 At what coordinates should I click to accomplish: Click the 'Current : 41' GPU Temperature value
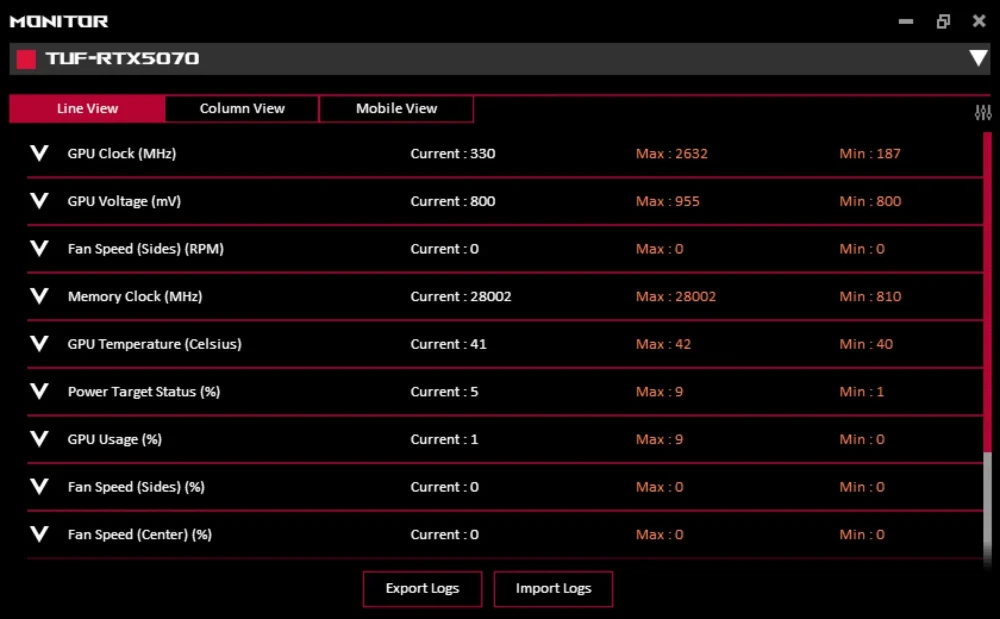(448, 344)
